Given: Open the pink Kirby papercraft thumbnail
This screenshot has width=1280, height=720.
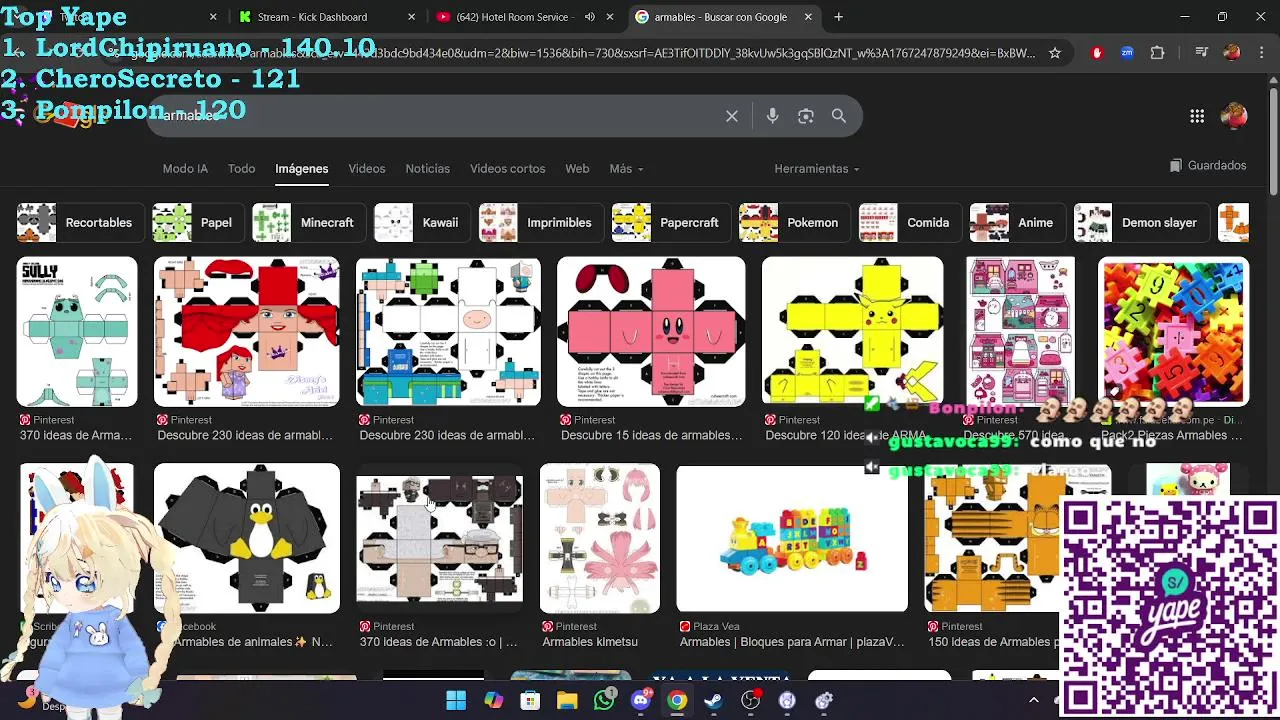Looking at the screenshot, I should tap(651, 332).
